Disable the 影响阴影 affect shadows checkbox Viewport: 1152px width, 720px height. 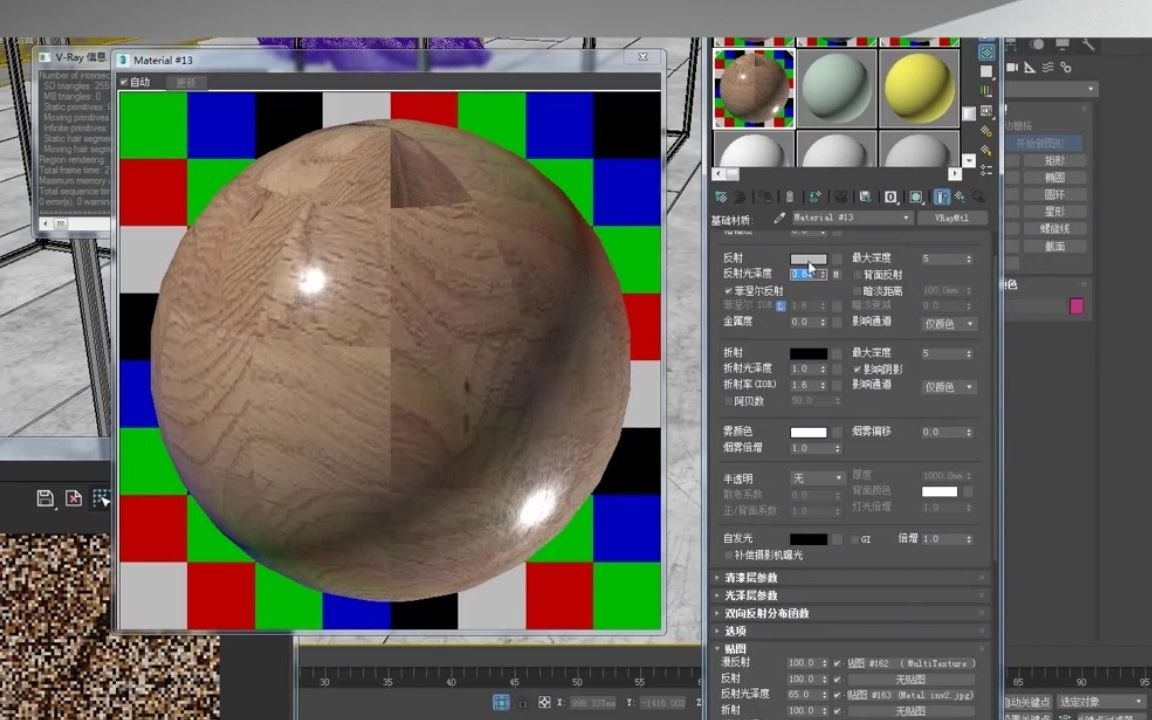[x=856, y=368]
